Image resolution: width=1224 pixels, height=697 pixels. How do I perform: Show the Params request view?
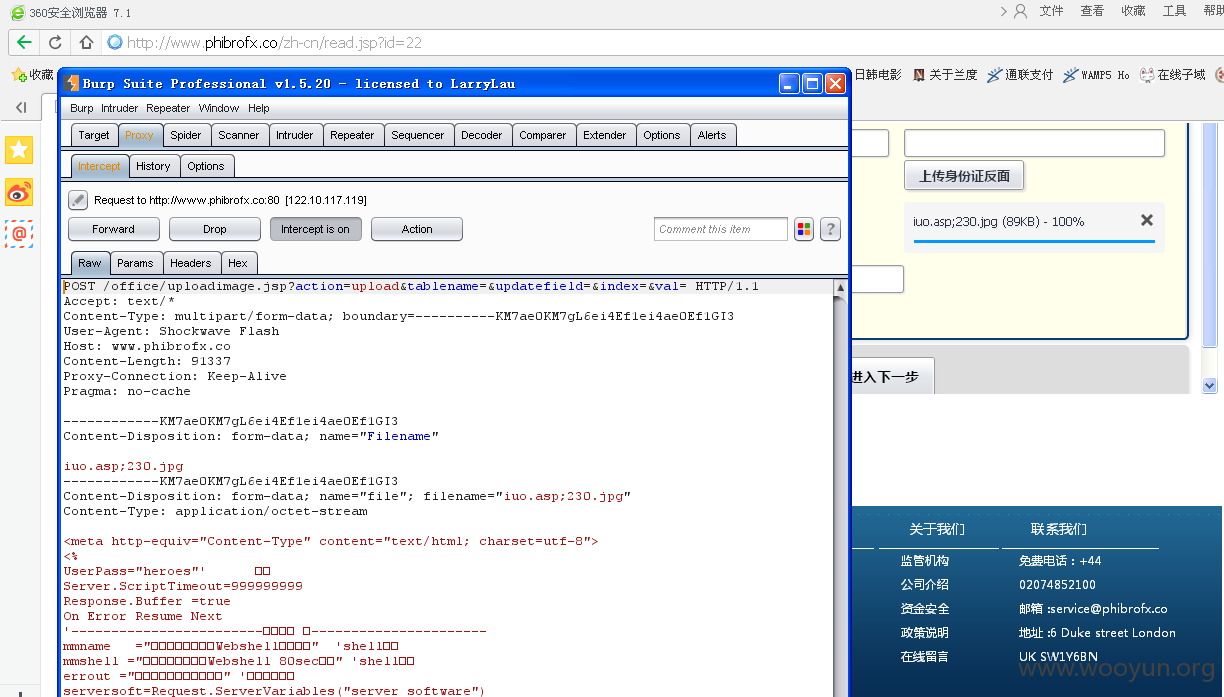pyautogui.click(x=135, y=263)
